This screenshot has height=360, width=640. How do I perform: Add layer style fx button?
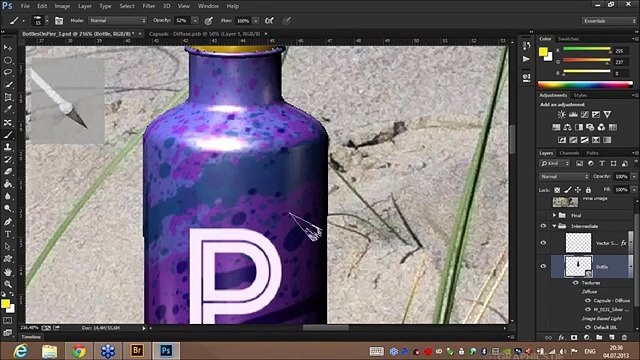pyautogui.click(x=562, y=338)
